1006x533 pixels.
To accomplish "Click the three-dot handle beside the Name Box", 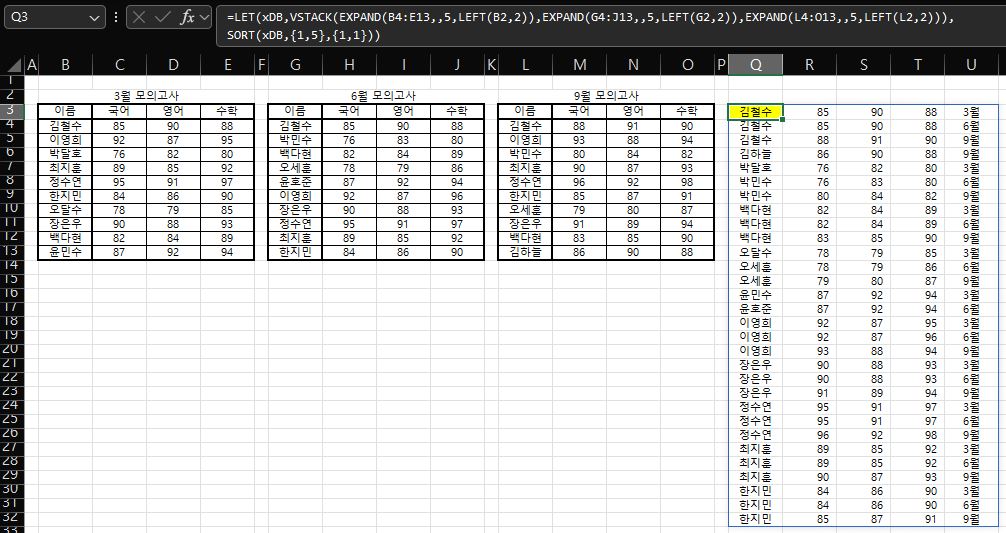I will click(x=116, y=17).
